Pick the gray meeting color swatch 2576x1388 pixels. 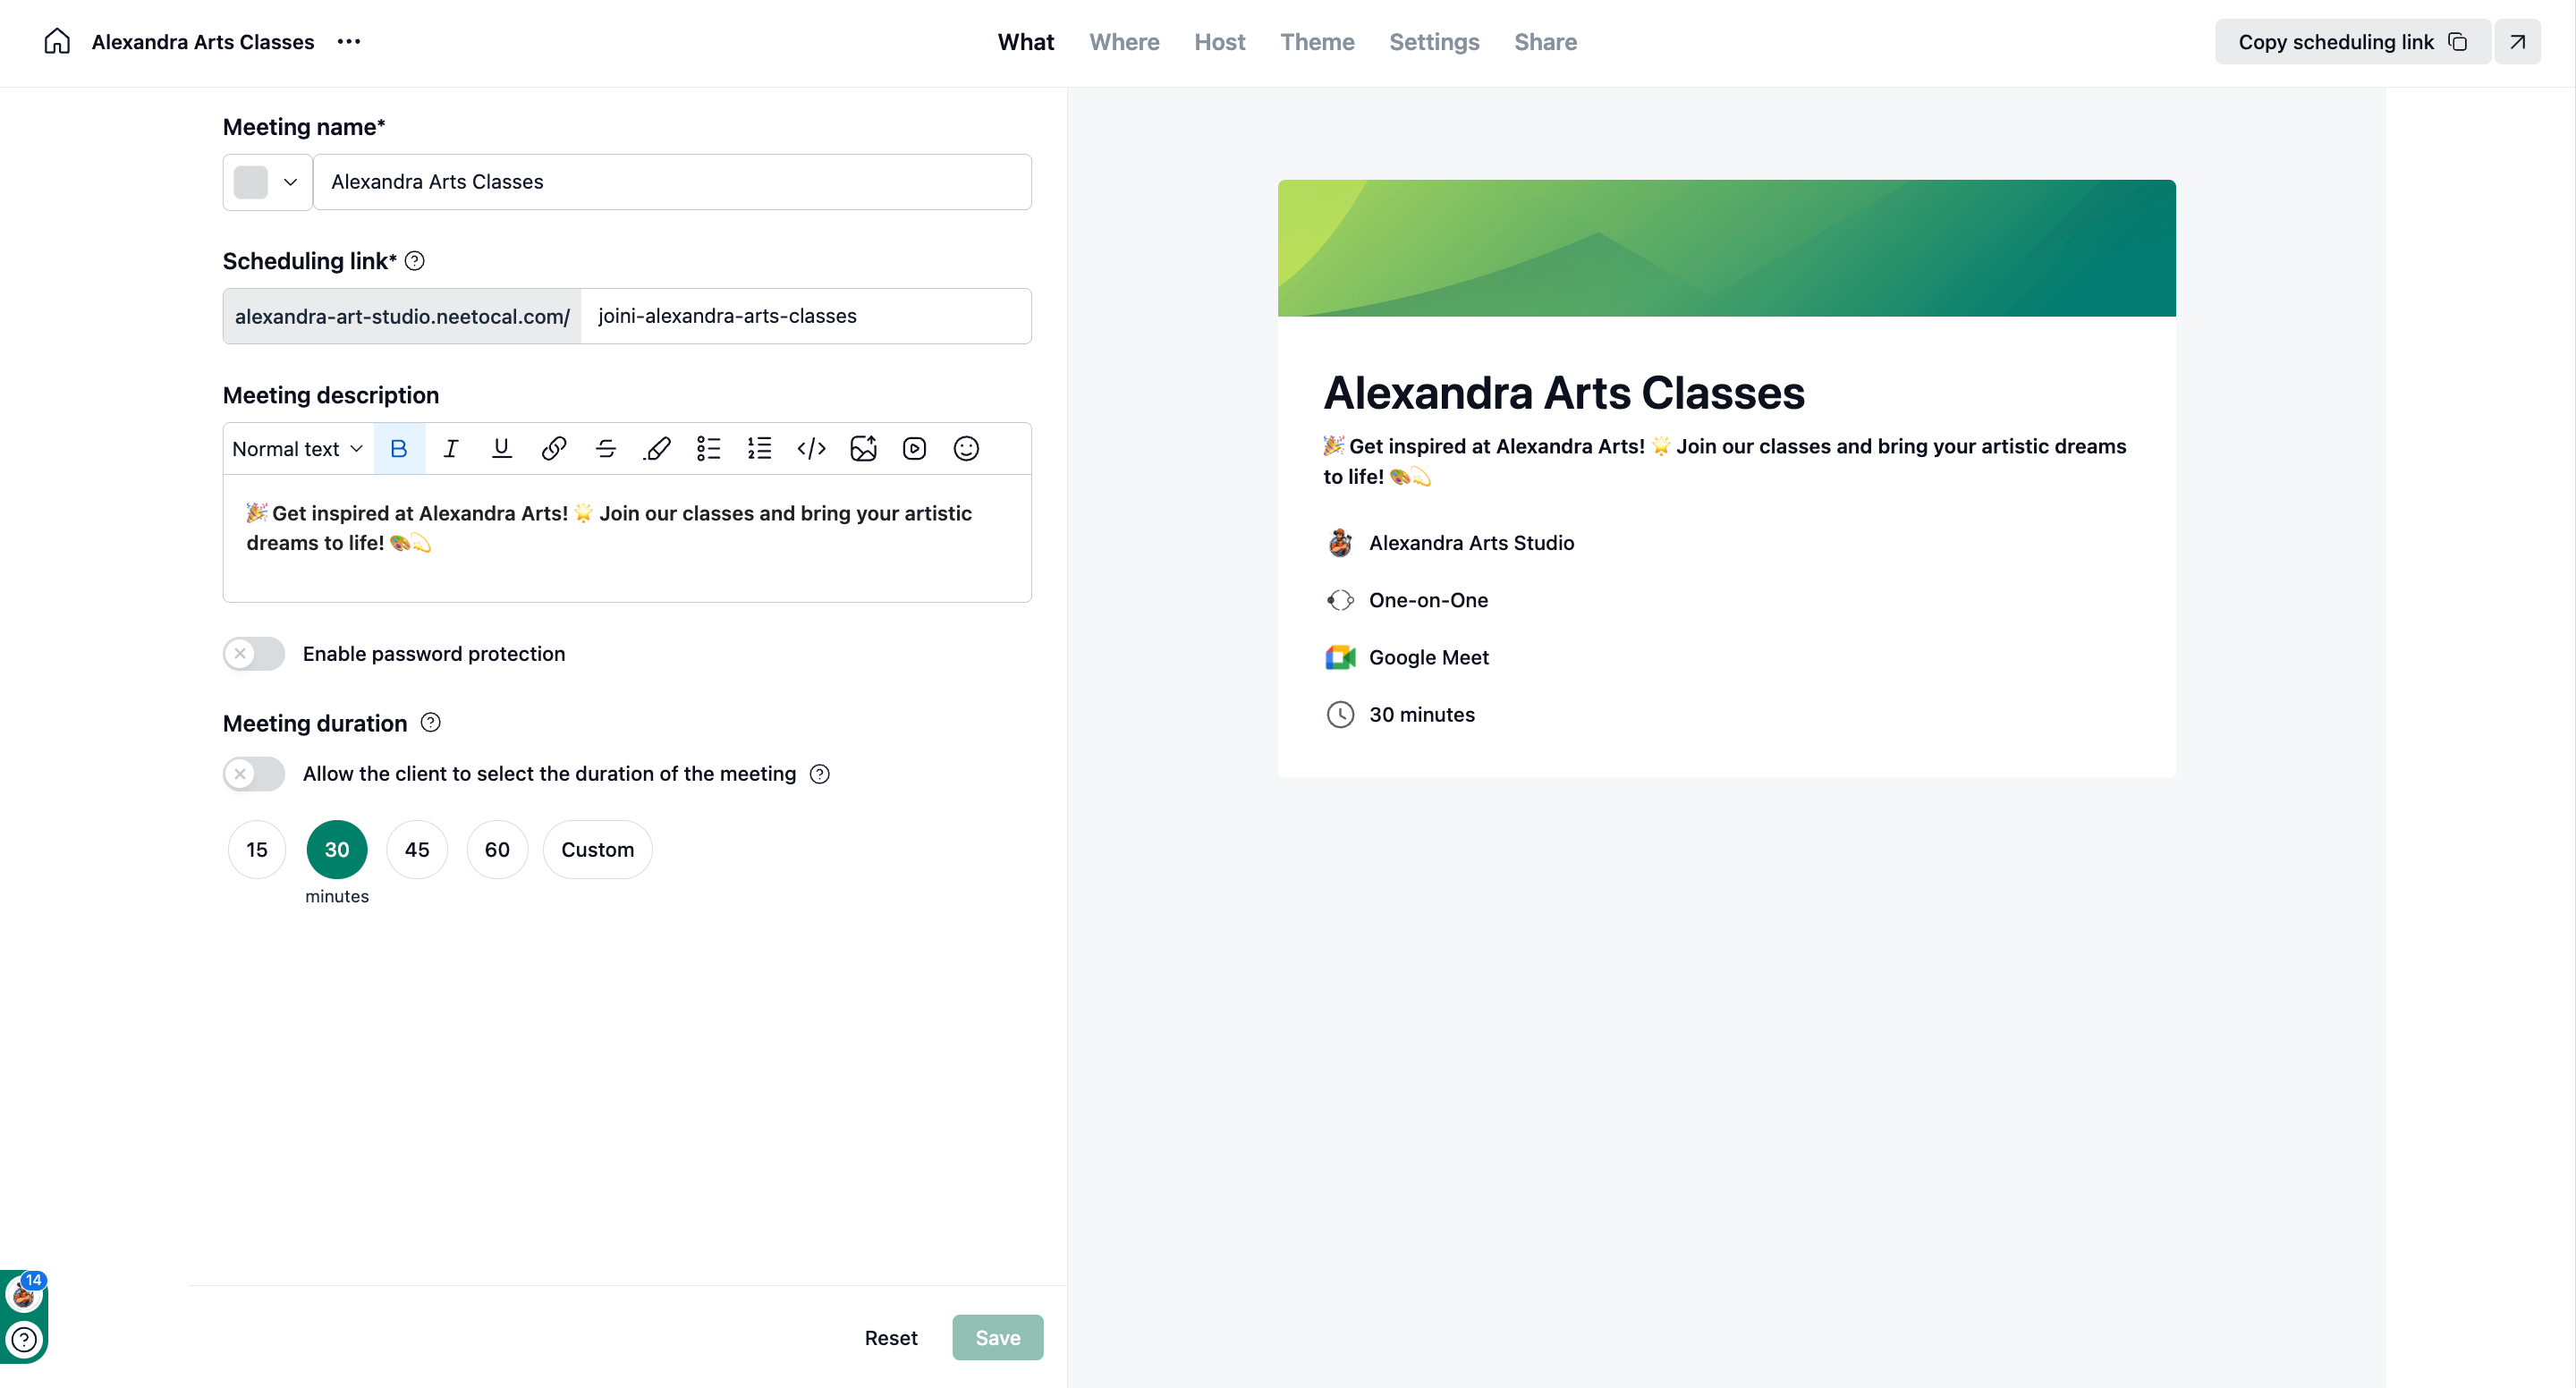[x=251, y=182]
